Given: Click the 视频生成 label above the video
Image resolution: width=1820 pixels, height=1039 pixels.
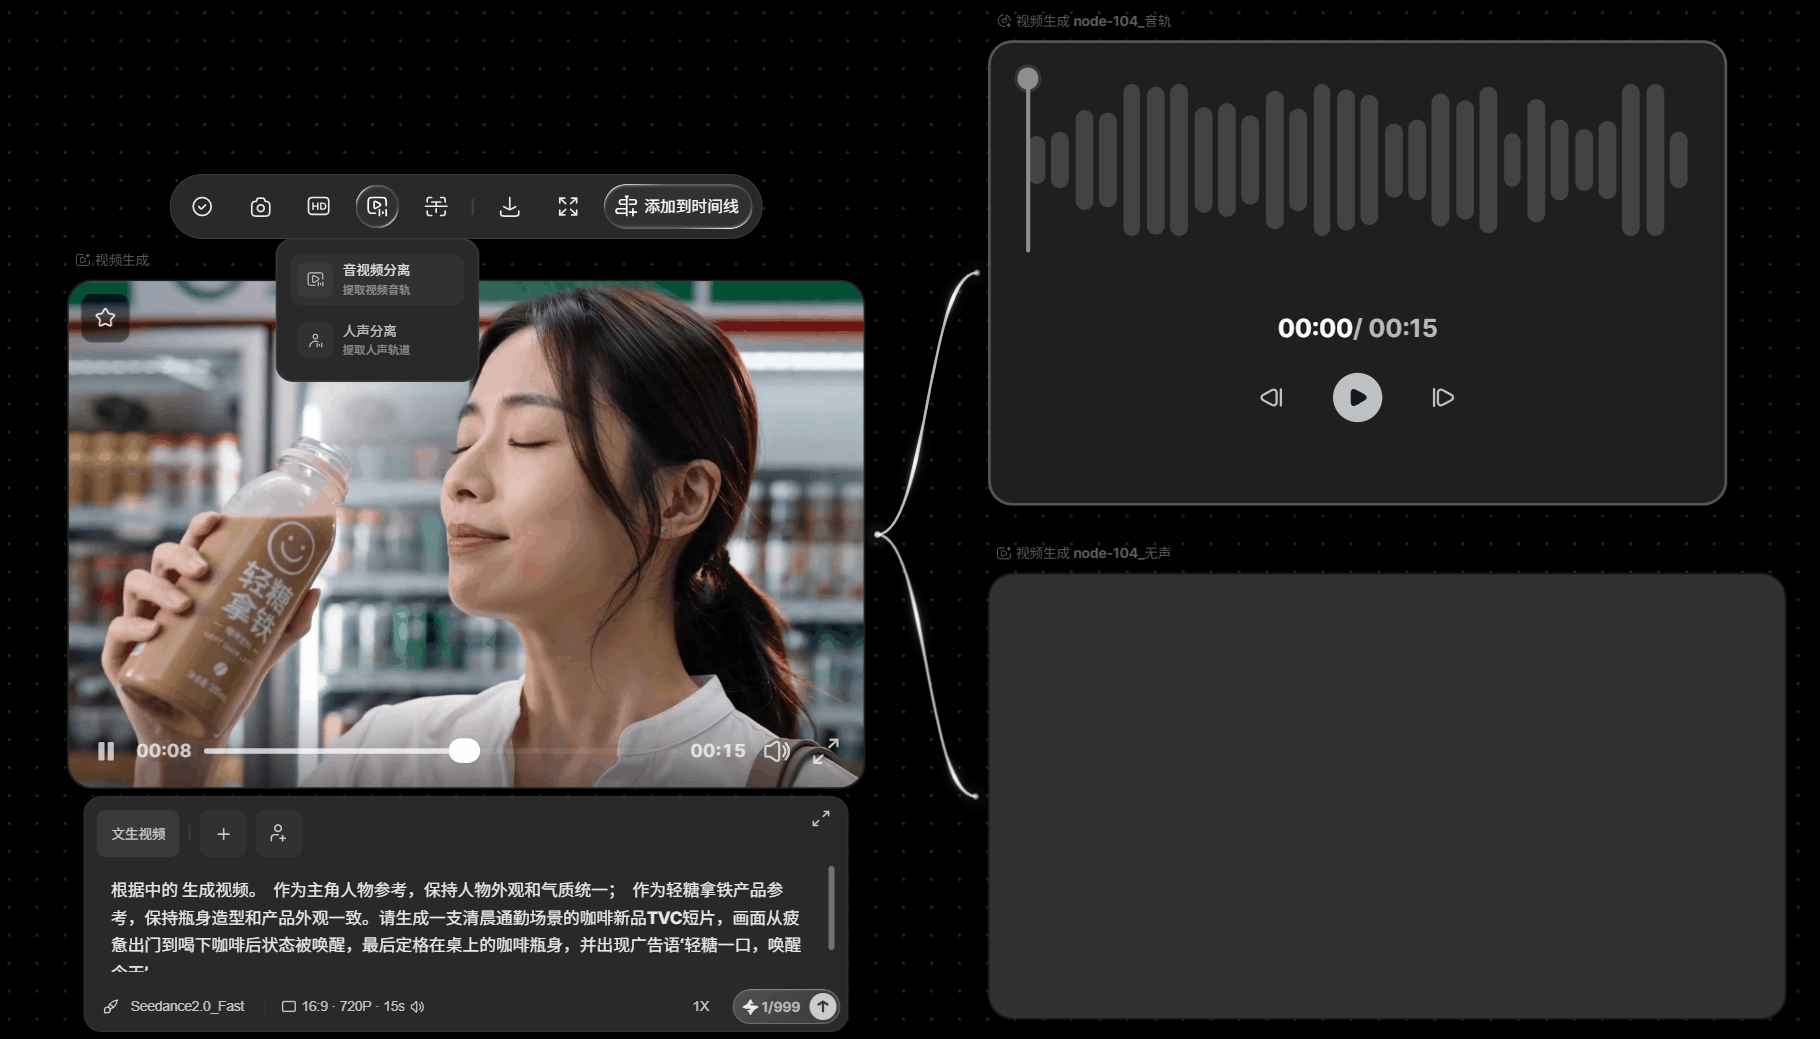Looking at the screenshot, I should pos(113,260).
